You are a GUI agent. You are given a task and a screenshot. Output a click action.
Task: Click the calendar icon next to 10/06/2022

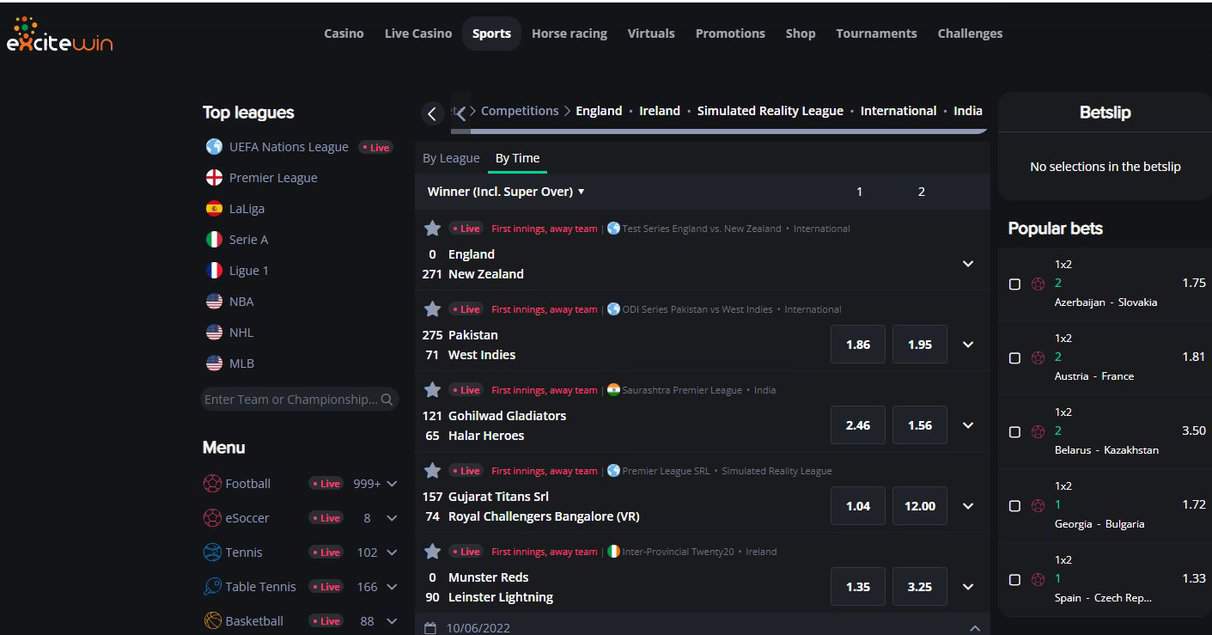430,628
